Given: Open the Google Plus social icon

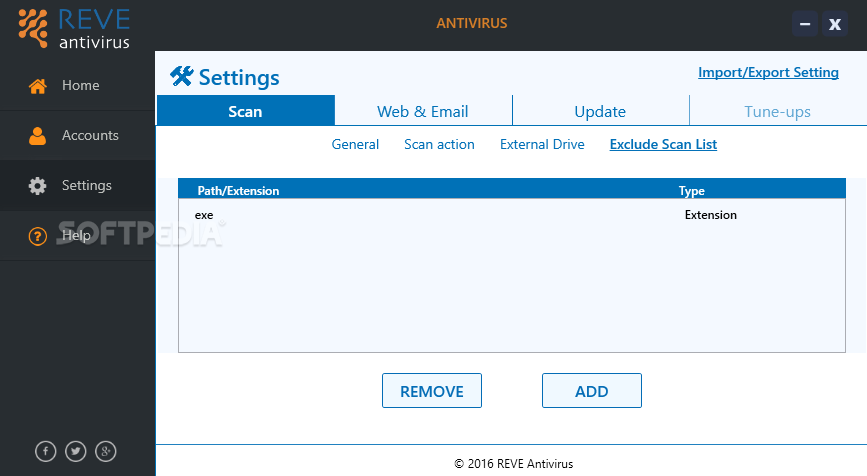Looking at the screenshot, I should click(106, 451).
